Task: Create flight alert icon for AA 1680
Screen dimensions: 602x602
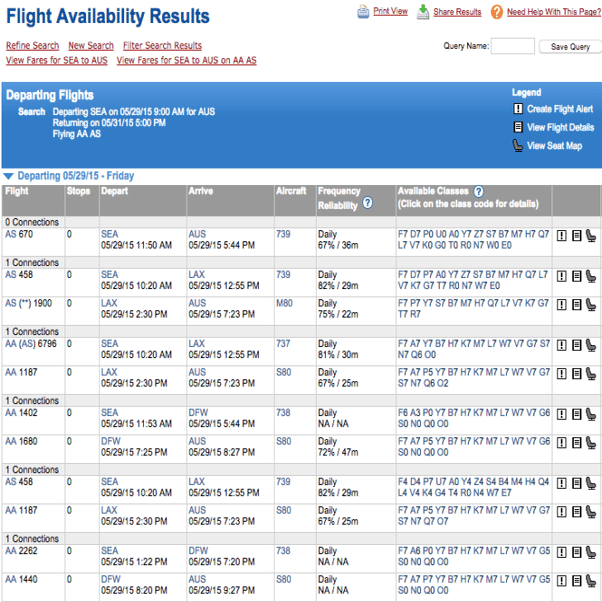Action: click(562, 441)
